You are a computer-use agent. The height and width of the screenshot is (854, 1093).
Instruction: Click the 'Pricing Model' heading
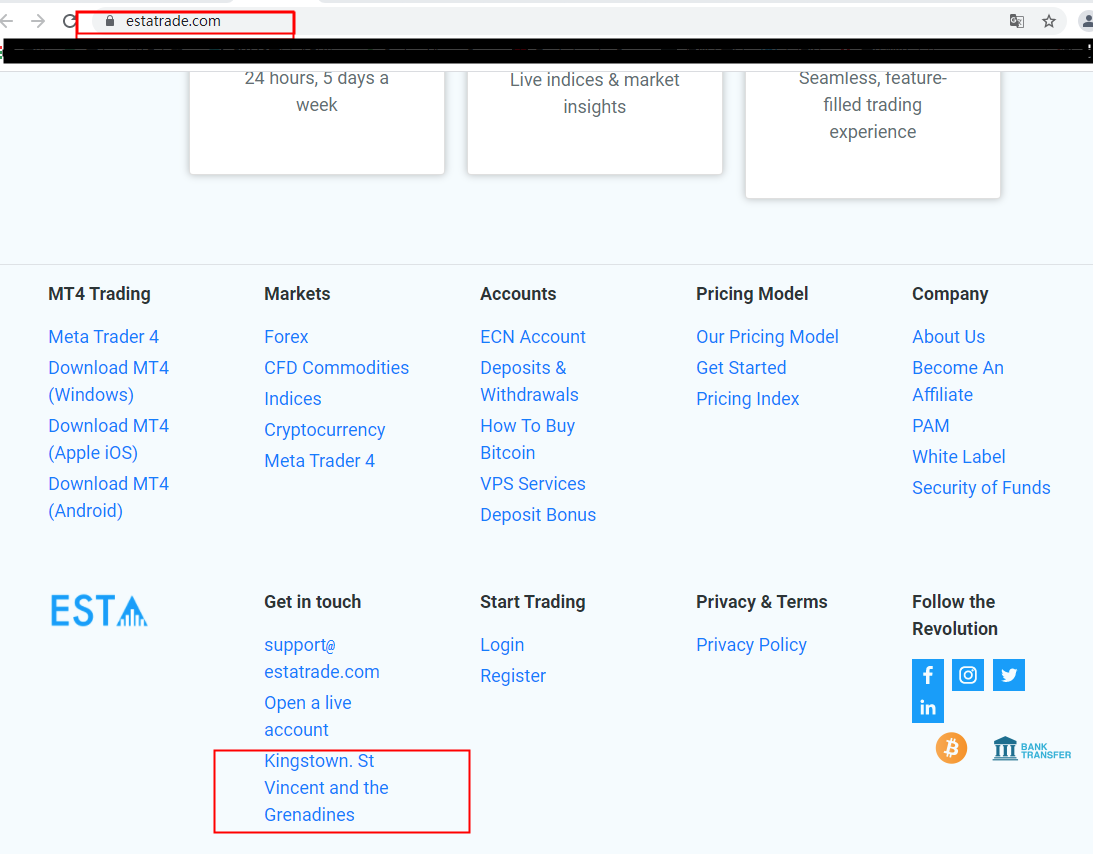[x=752, y=294]
